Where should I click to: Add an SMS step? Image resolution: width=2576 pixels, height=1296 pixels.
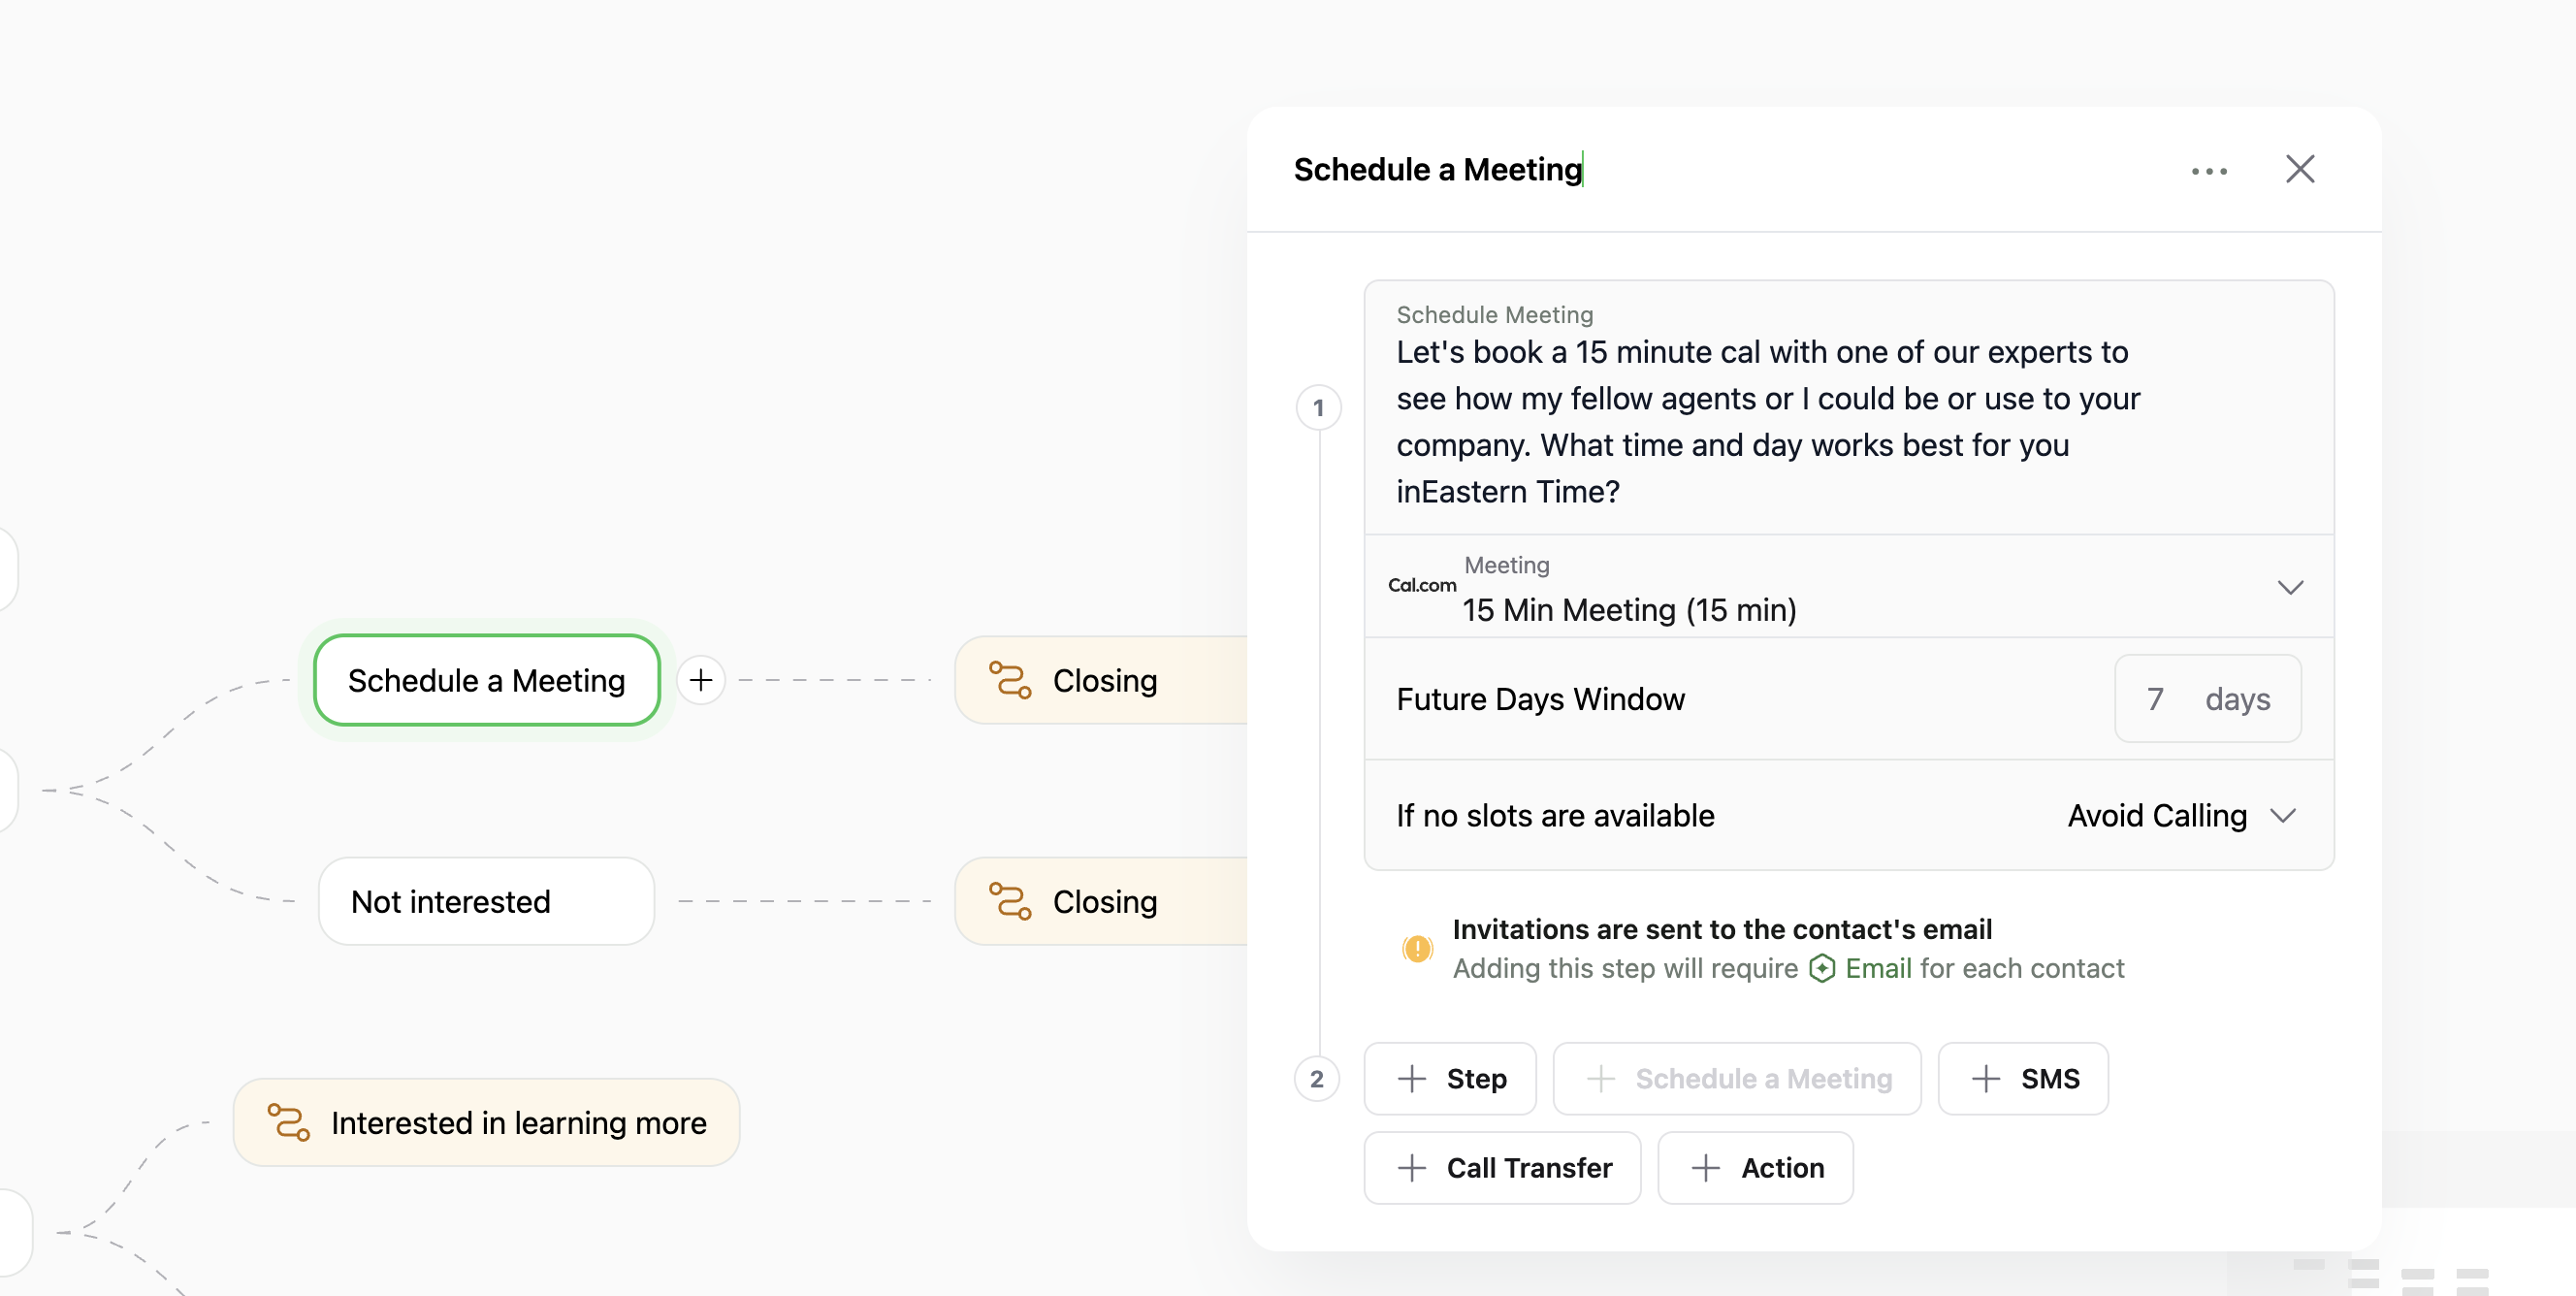tap(2022, 1078)
